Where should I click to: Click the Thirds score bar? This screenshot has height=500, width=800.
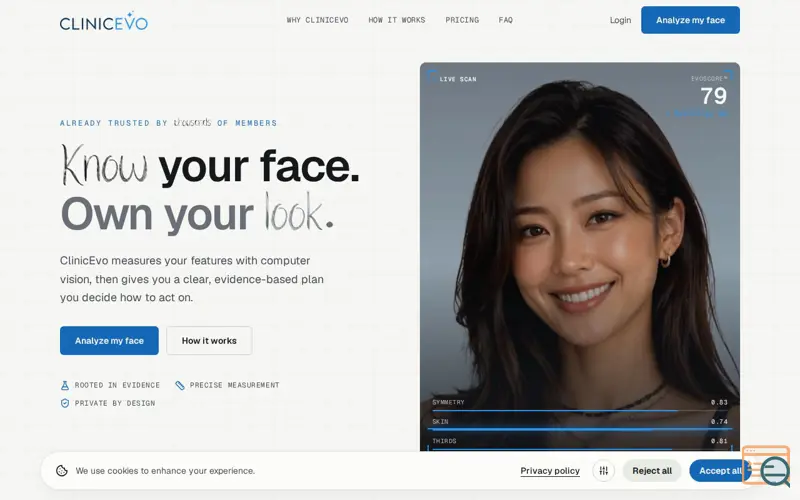(x=580, y=449)
